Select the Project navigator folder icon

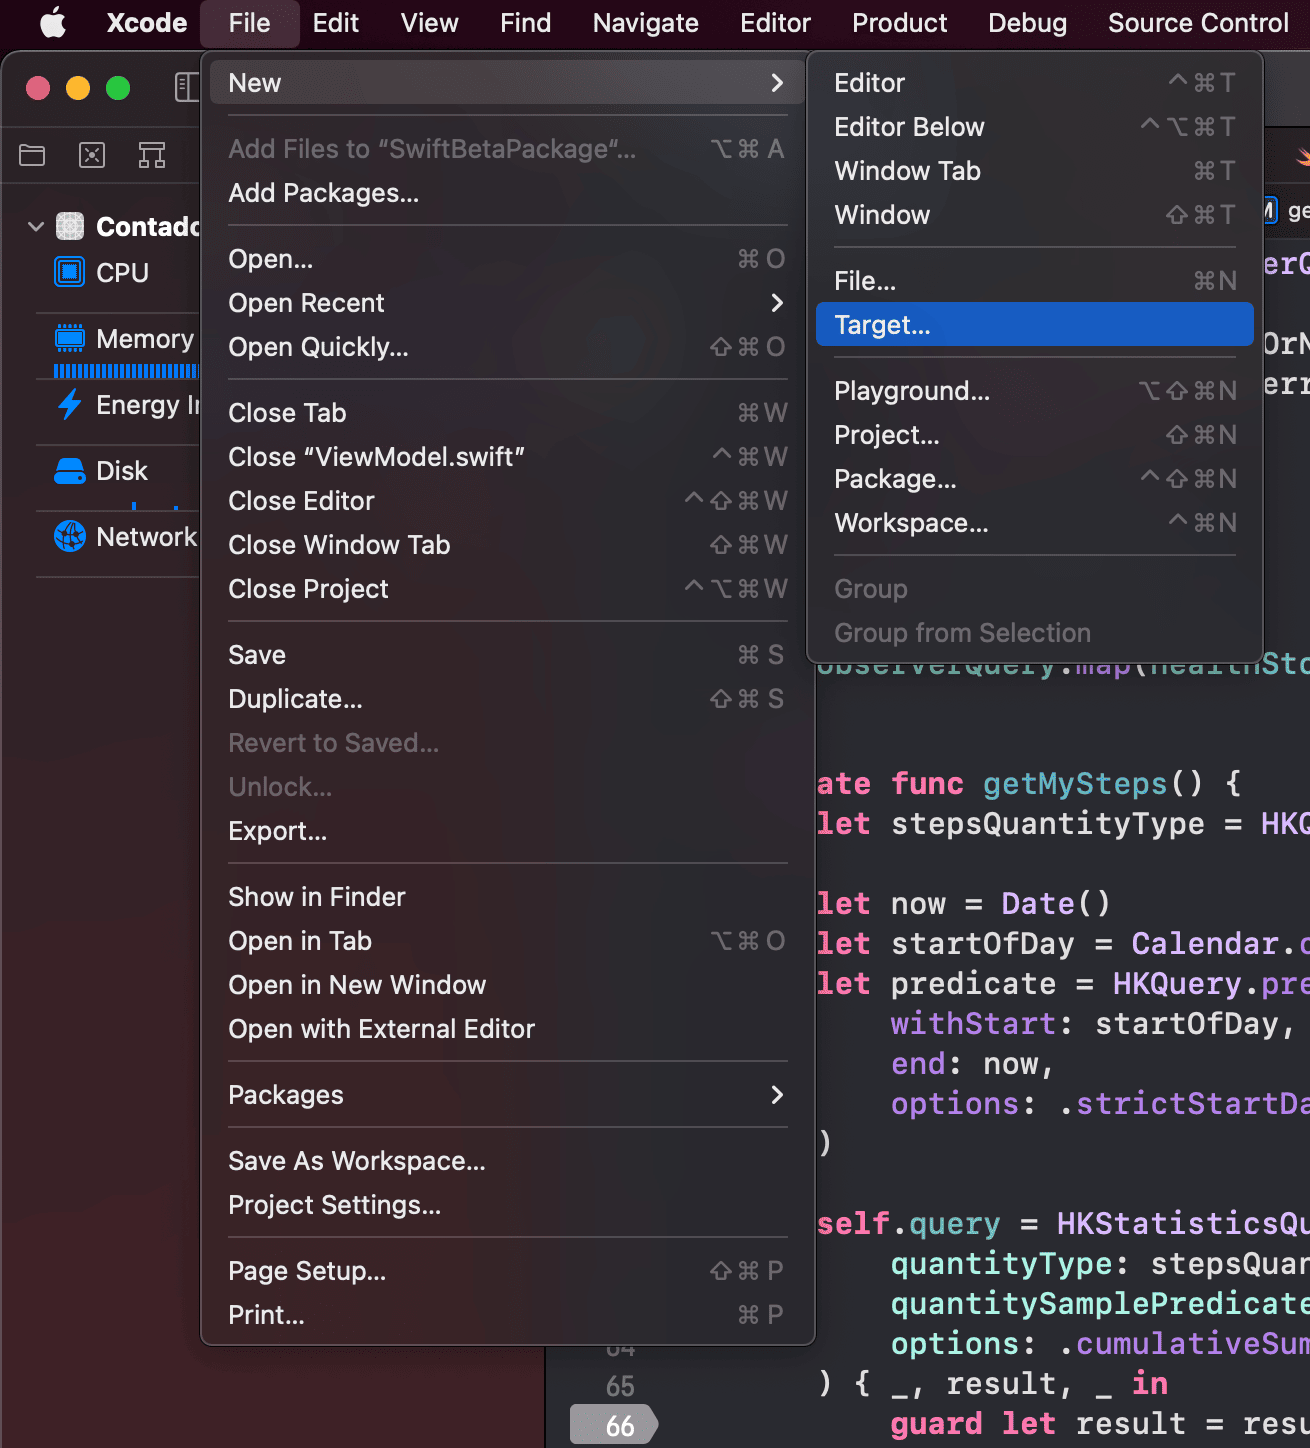coord(32,155)
